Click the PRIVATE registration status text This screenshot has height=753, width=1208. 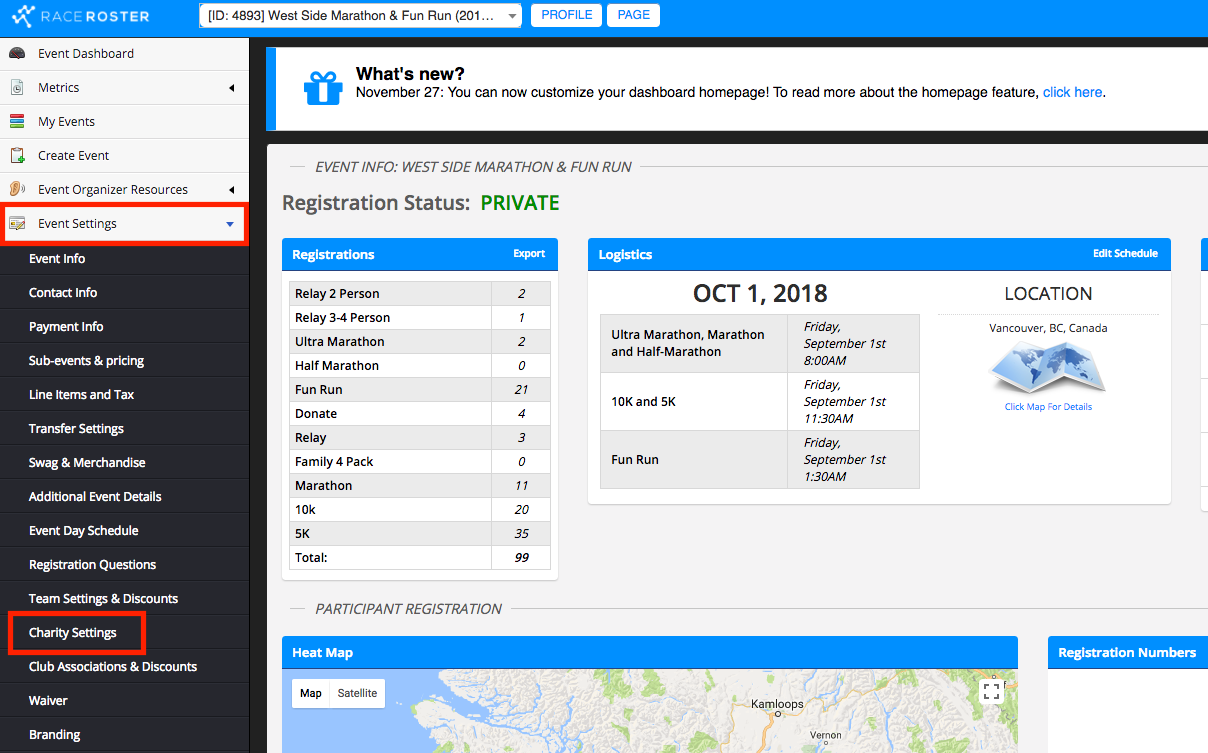click(x=520, y=203)
